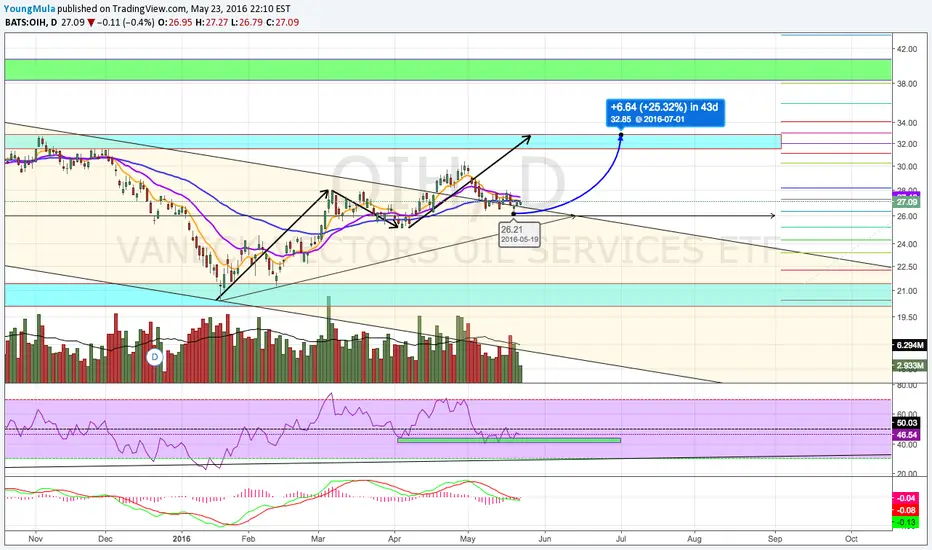
Task: Click the 22.50 price axis label
Action: tap(907, 266)
